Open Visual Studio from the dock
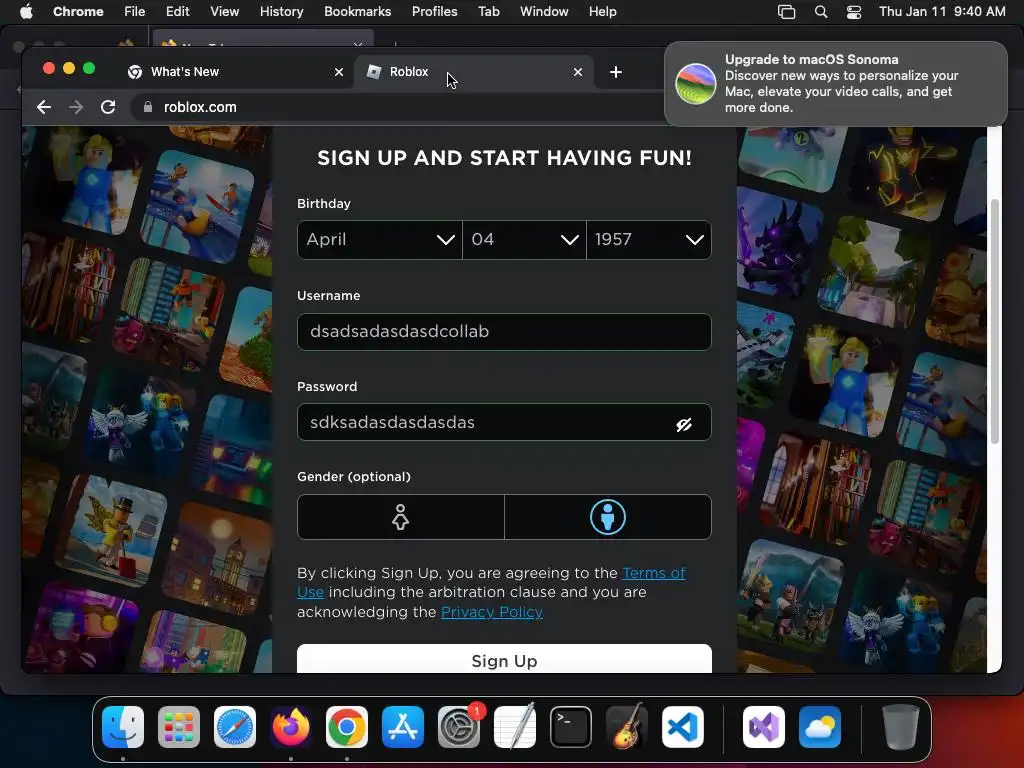This screenshot has width=1024, height=768. coord(764,727)
